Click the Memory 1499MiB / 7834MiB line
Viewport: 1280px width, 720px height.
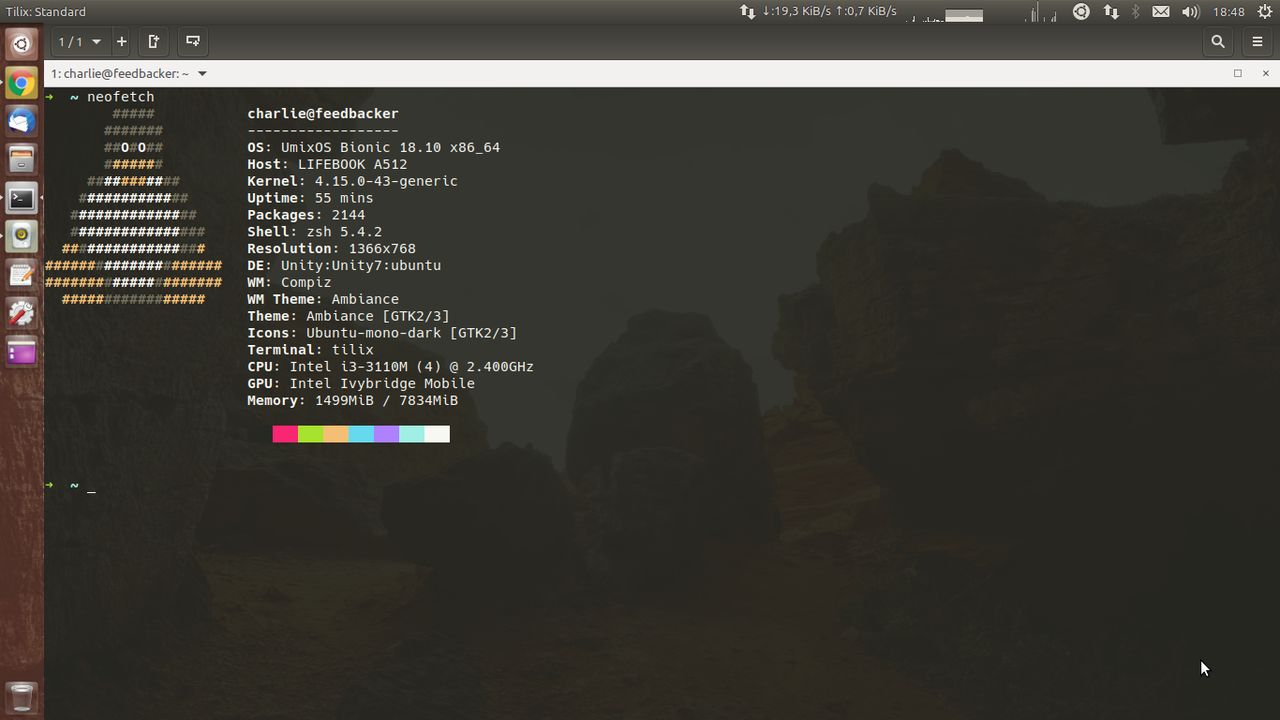click(353, 401)
